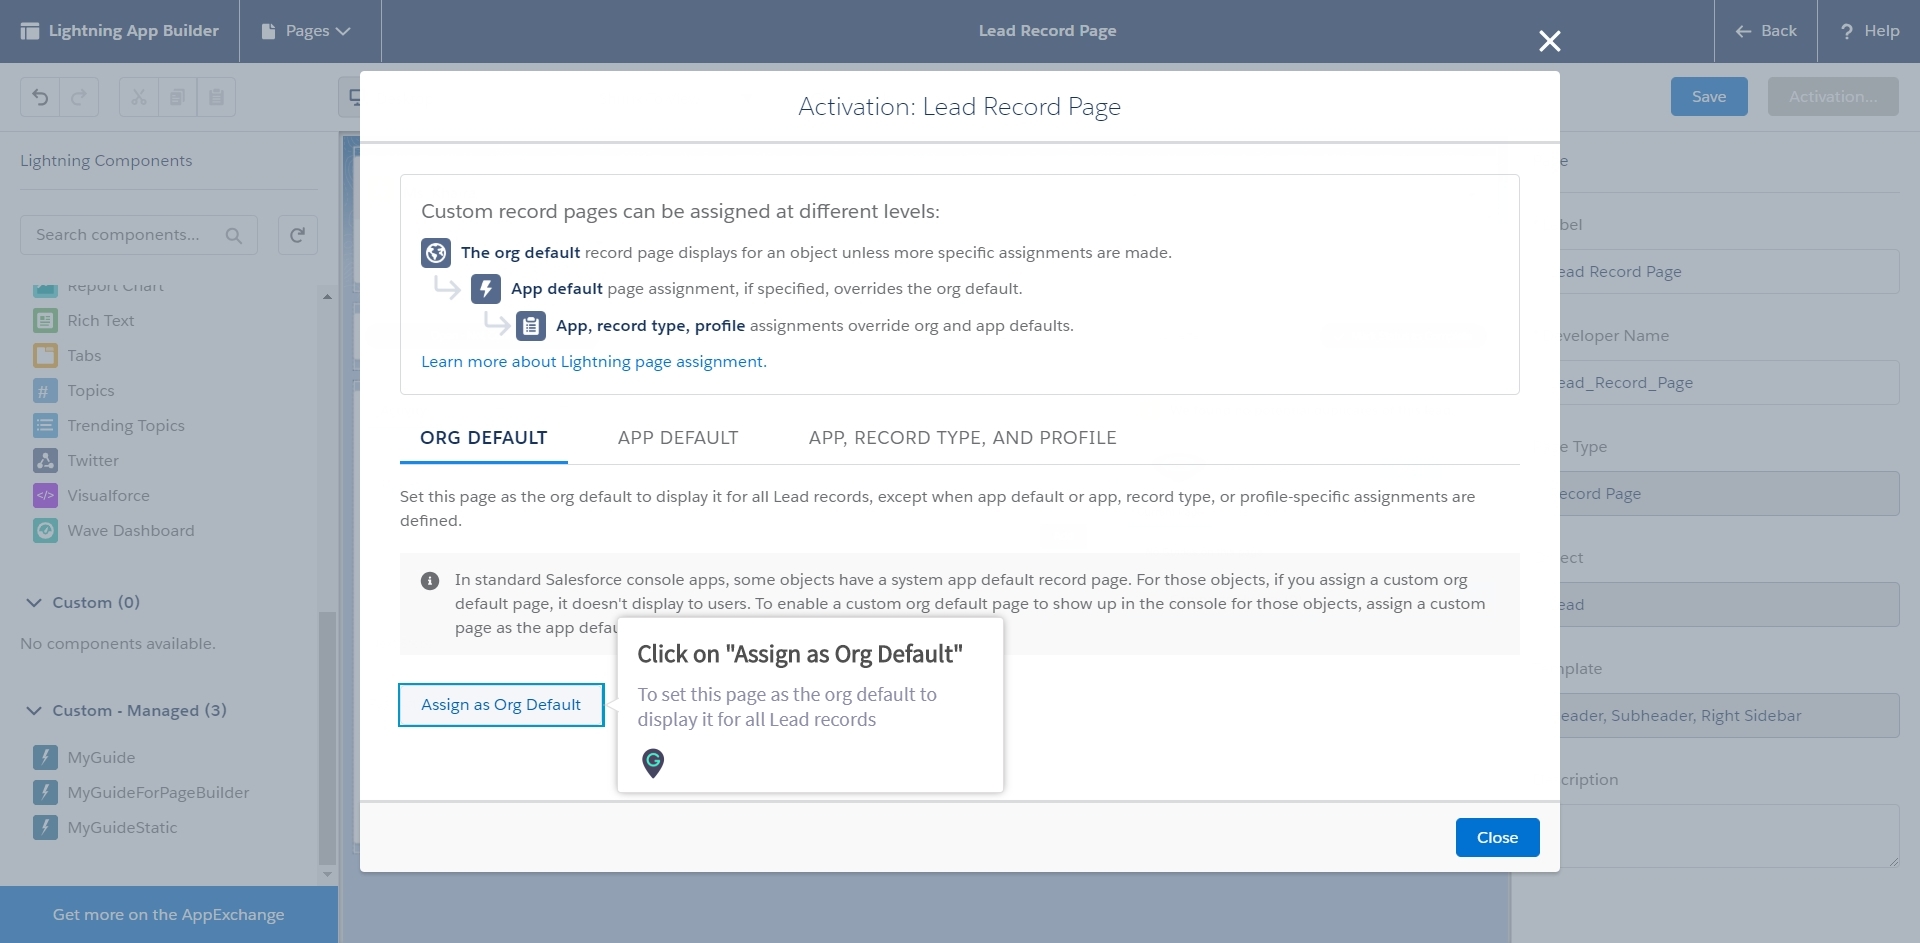
Task: Click the search magnifier icon
Action: [x=234, y=236]
